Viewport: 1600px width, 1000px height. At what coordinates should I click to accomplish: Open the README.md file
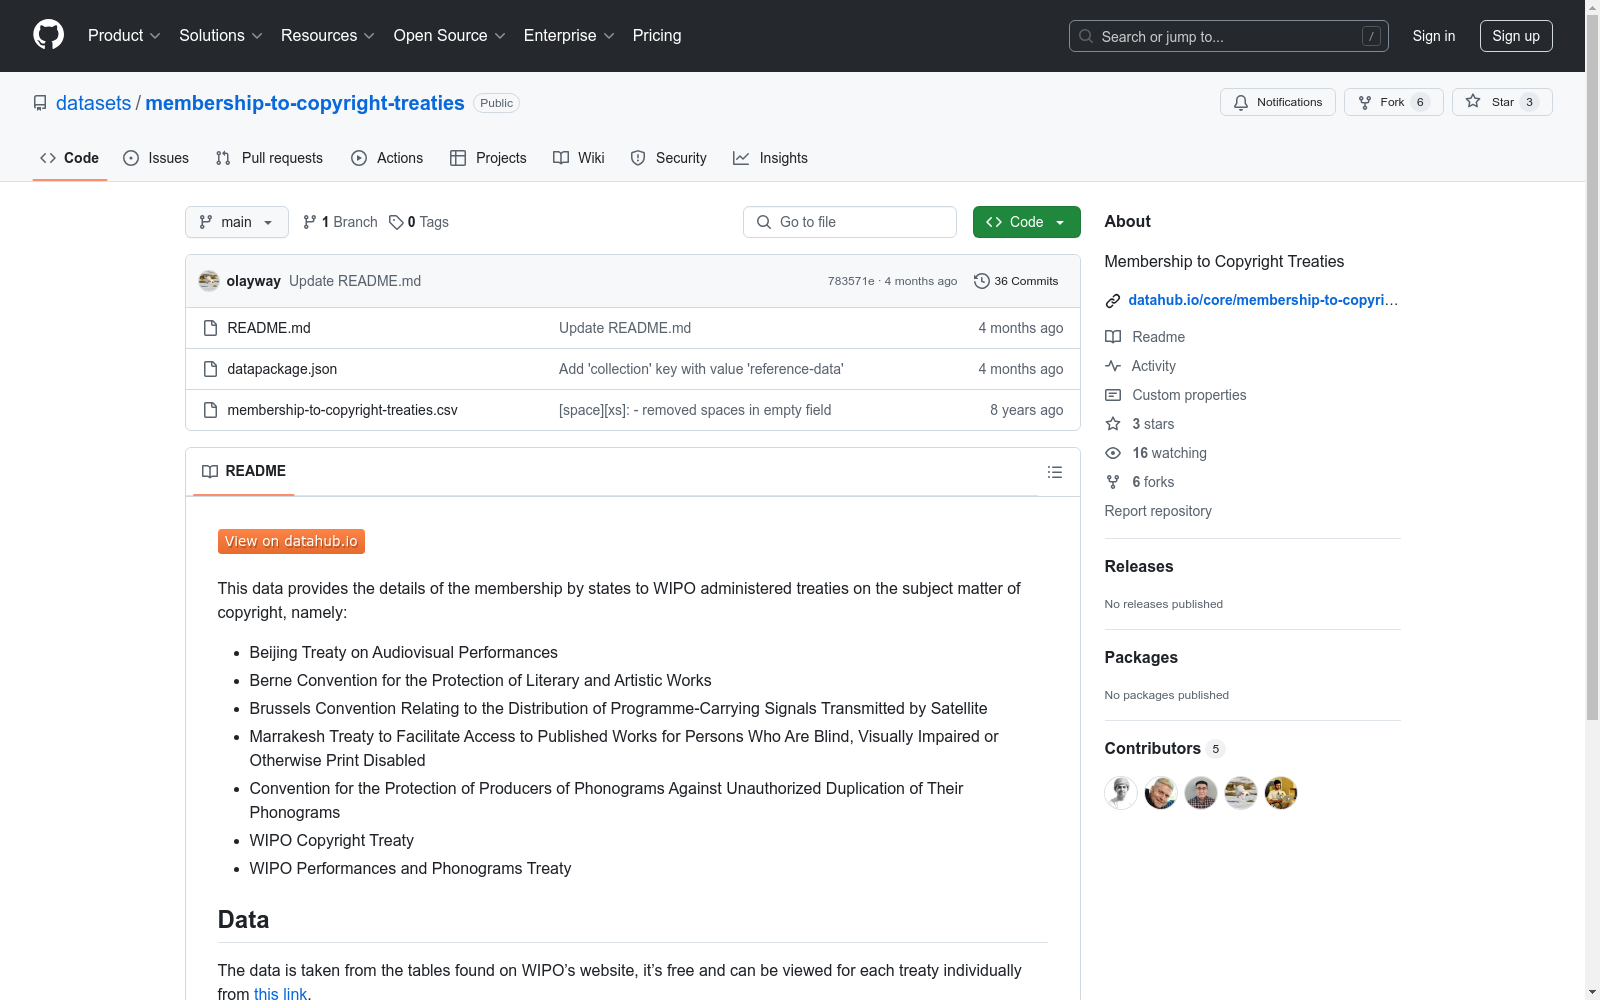pos(269,328)
